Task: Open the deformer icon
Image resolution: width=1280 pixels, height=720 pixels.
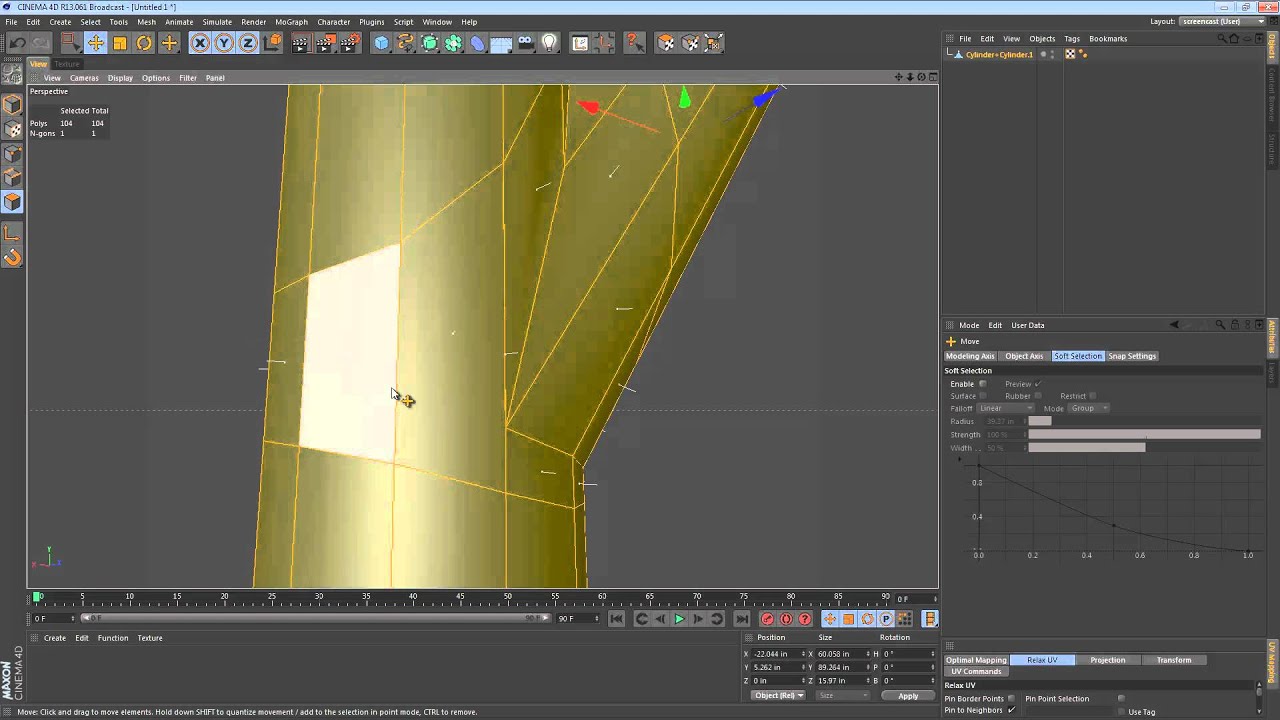Action: pyautogui.click(x=477, y=43)
